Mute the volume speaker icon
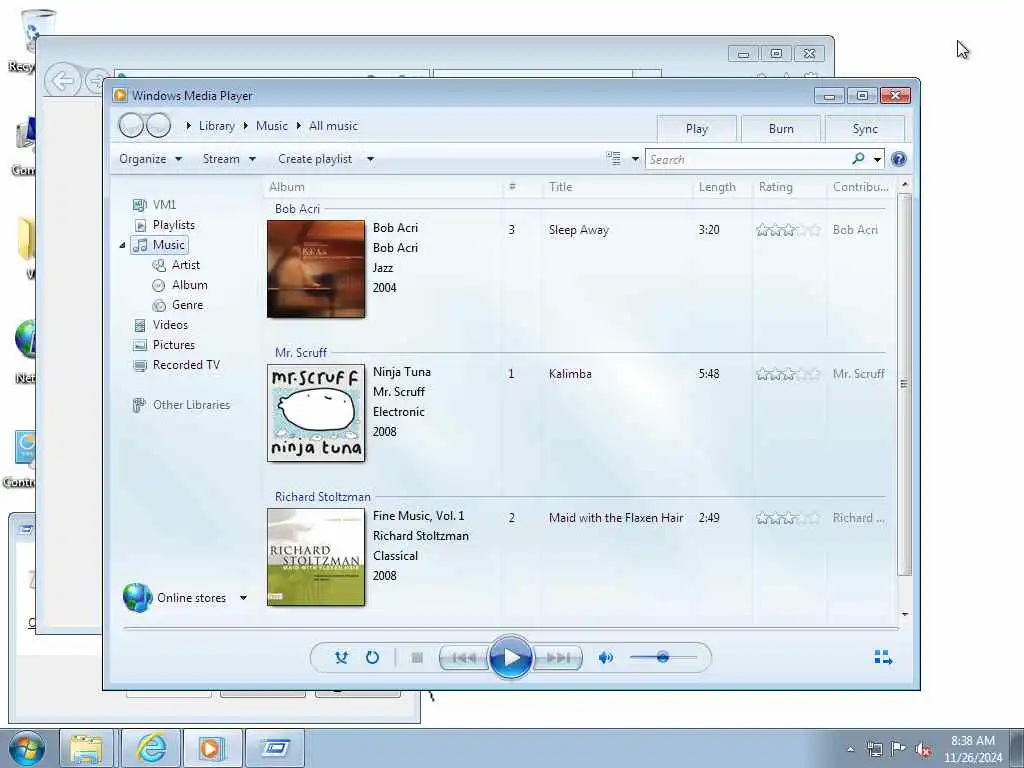The image size is (1024, 768). (605, 658)
